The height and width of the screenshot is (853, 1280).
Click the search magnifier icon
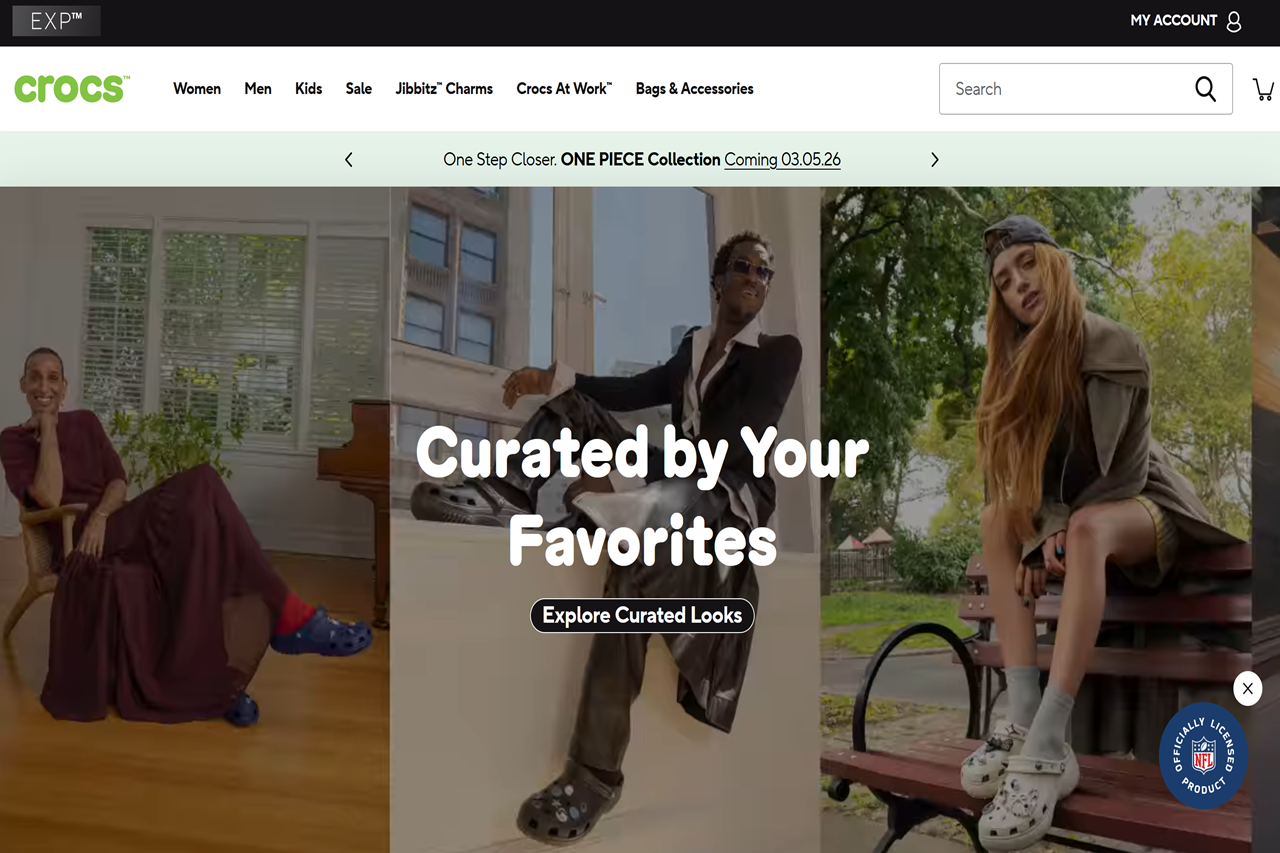click(1205, 89)
